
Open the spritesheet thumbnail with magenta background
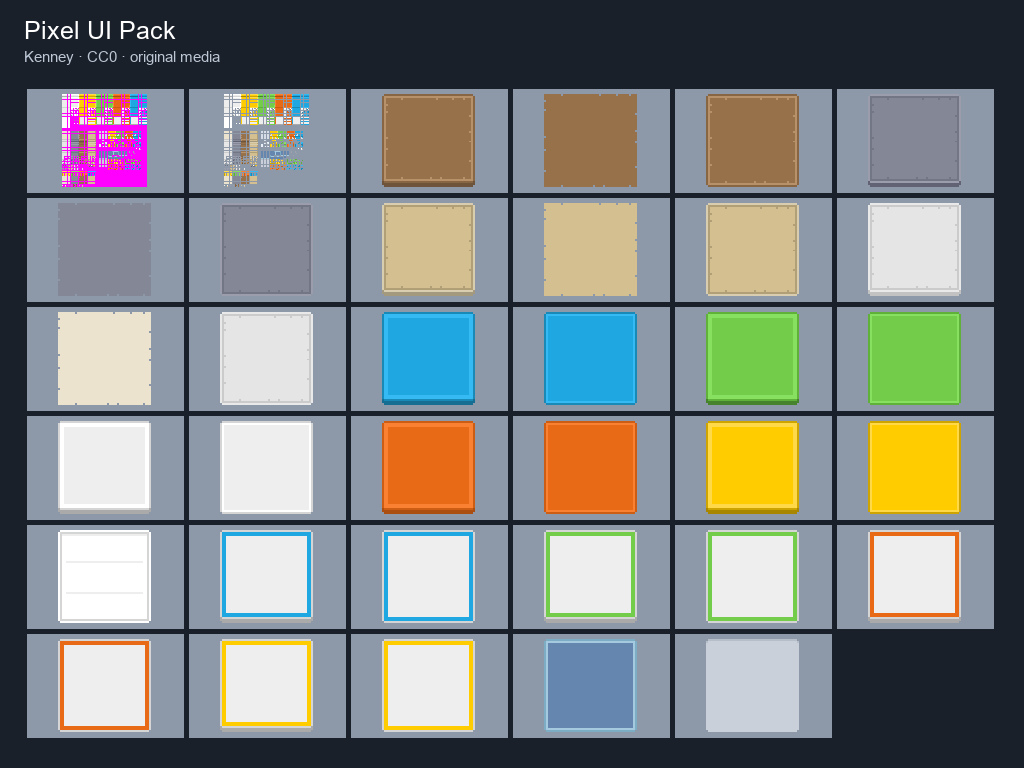(104, 140)
